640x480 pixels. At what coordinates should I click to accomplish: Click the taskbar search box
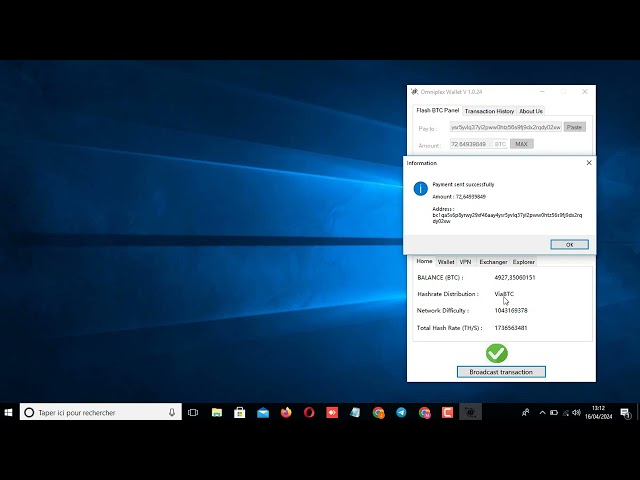click(100, 413)
